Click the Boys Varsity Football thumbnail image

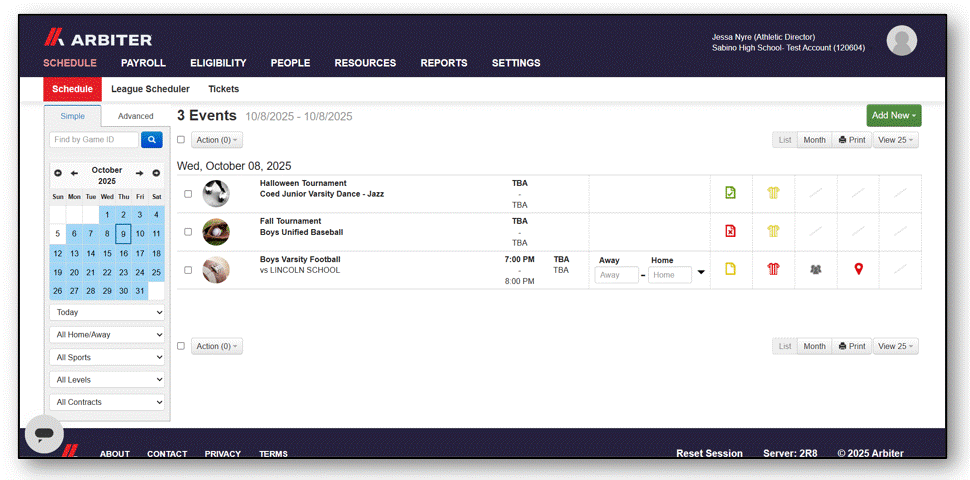pos(216,270)
